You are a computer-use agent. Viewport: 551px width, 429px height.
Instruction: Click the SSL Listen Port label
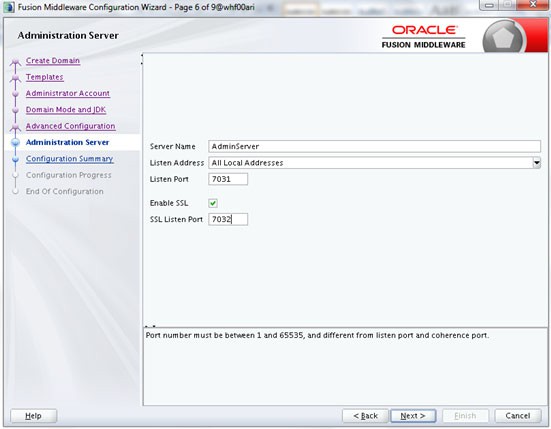(x=176, y=219)
